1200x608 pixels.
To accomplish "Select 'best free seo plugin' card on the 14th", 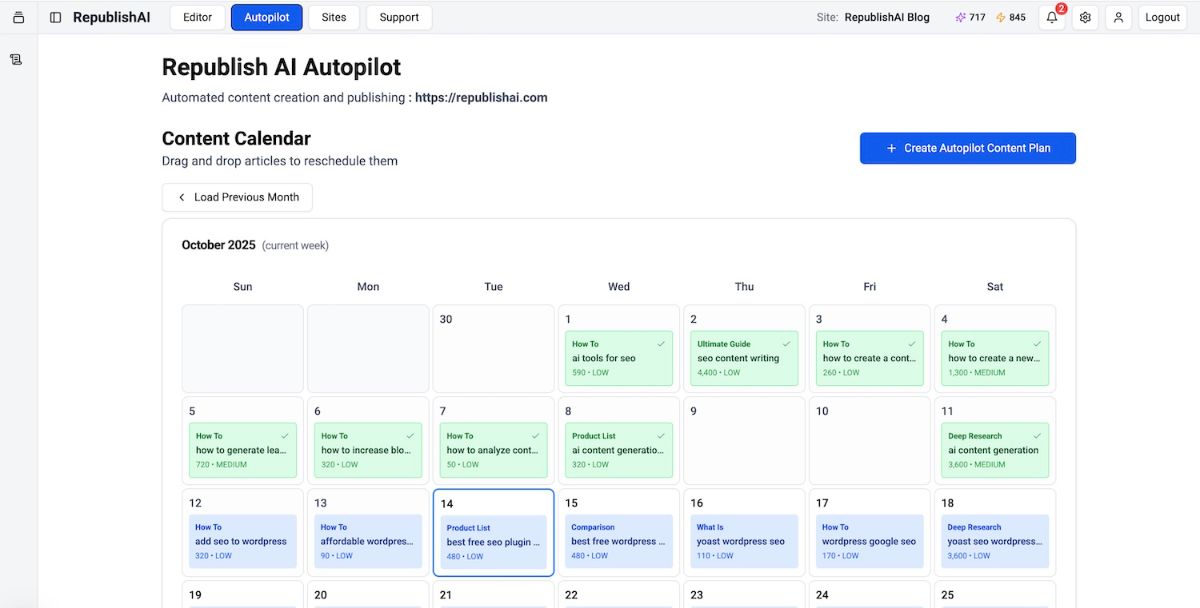I will click(x=493, y=542).
